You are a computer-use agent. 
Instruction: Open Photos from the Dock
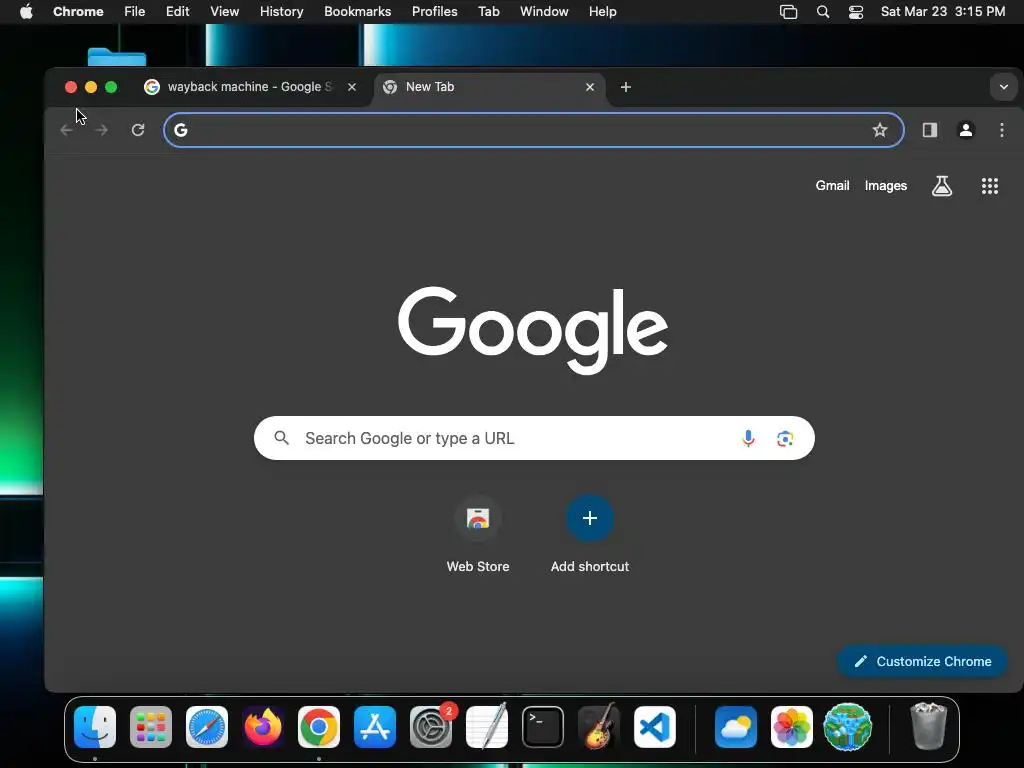click(x=792, y=727)
